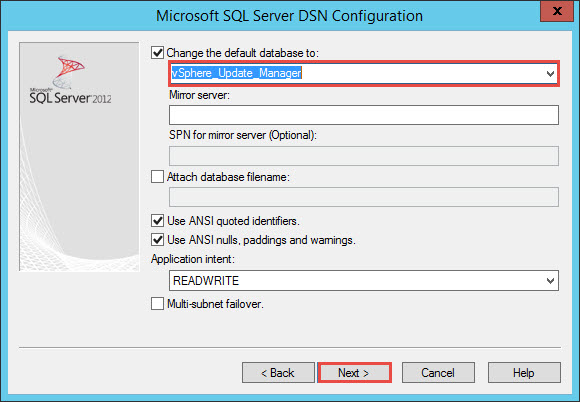Image resolution: width=580 pixels, height=402 pixels.
Task: Open the Application intent dropdown arrow
Action: (550, 281)
